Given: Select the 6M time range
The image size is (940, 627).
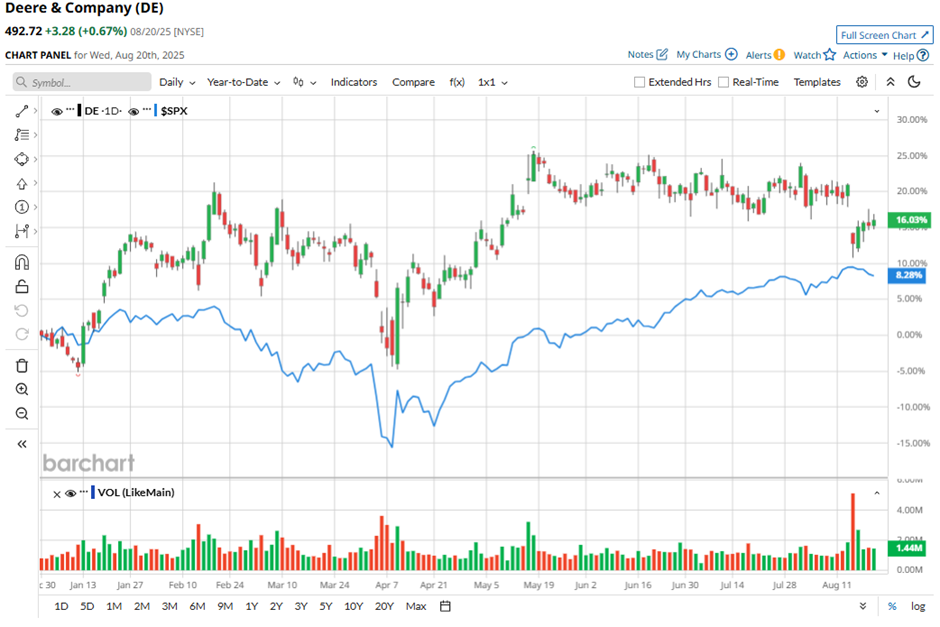Looking at the screenshot, I should point(197,606).
